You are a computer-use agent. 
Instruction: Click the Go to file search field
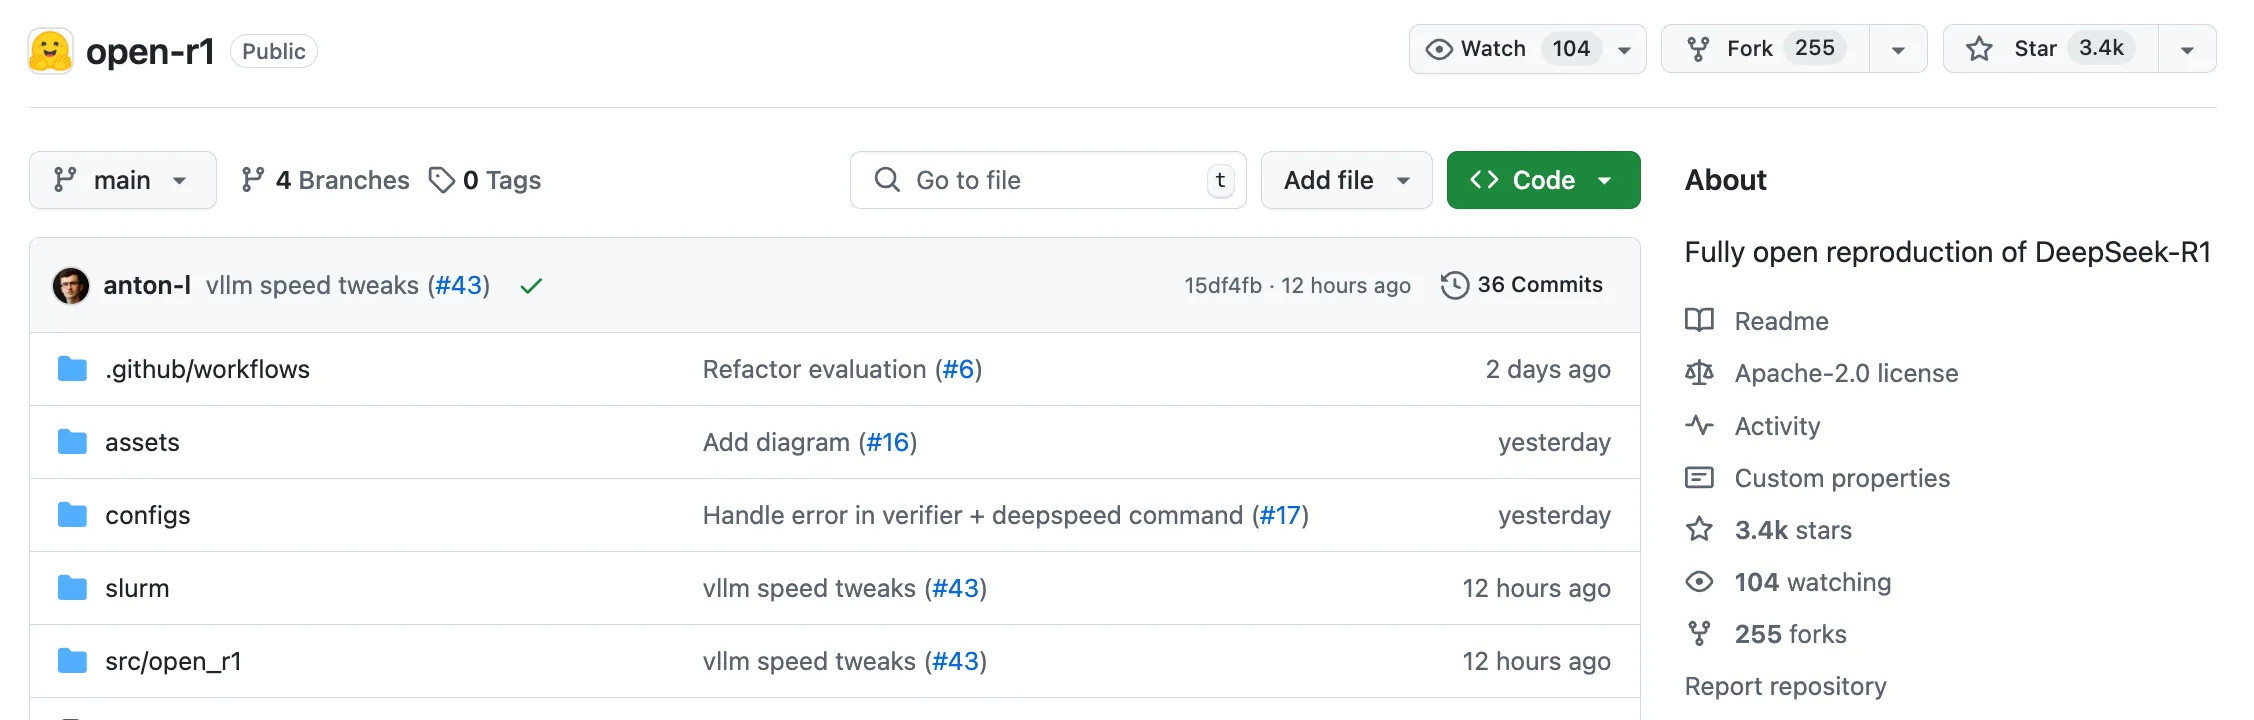(1048, 180)
